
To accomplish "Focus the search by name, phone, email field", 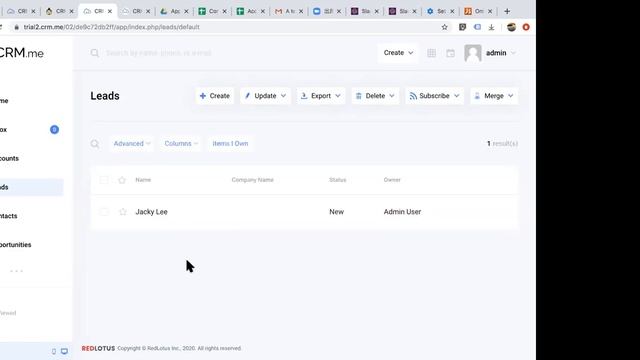I will coord(158,53).
